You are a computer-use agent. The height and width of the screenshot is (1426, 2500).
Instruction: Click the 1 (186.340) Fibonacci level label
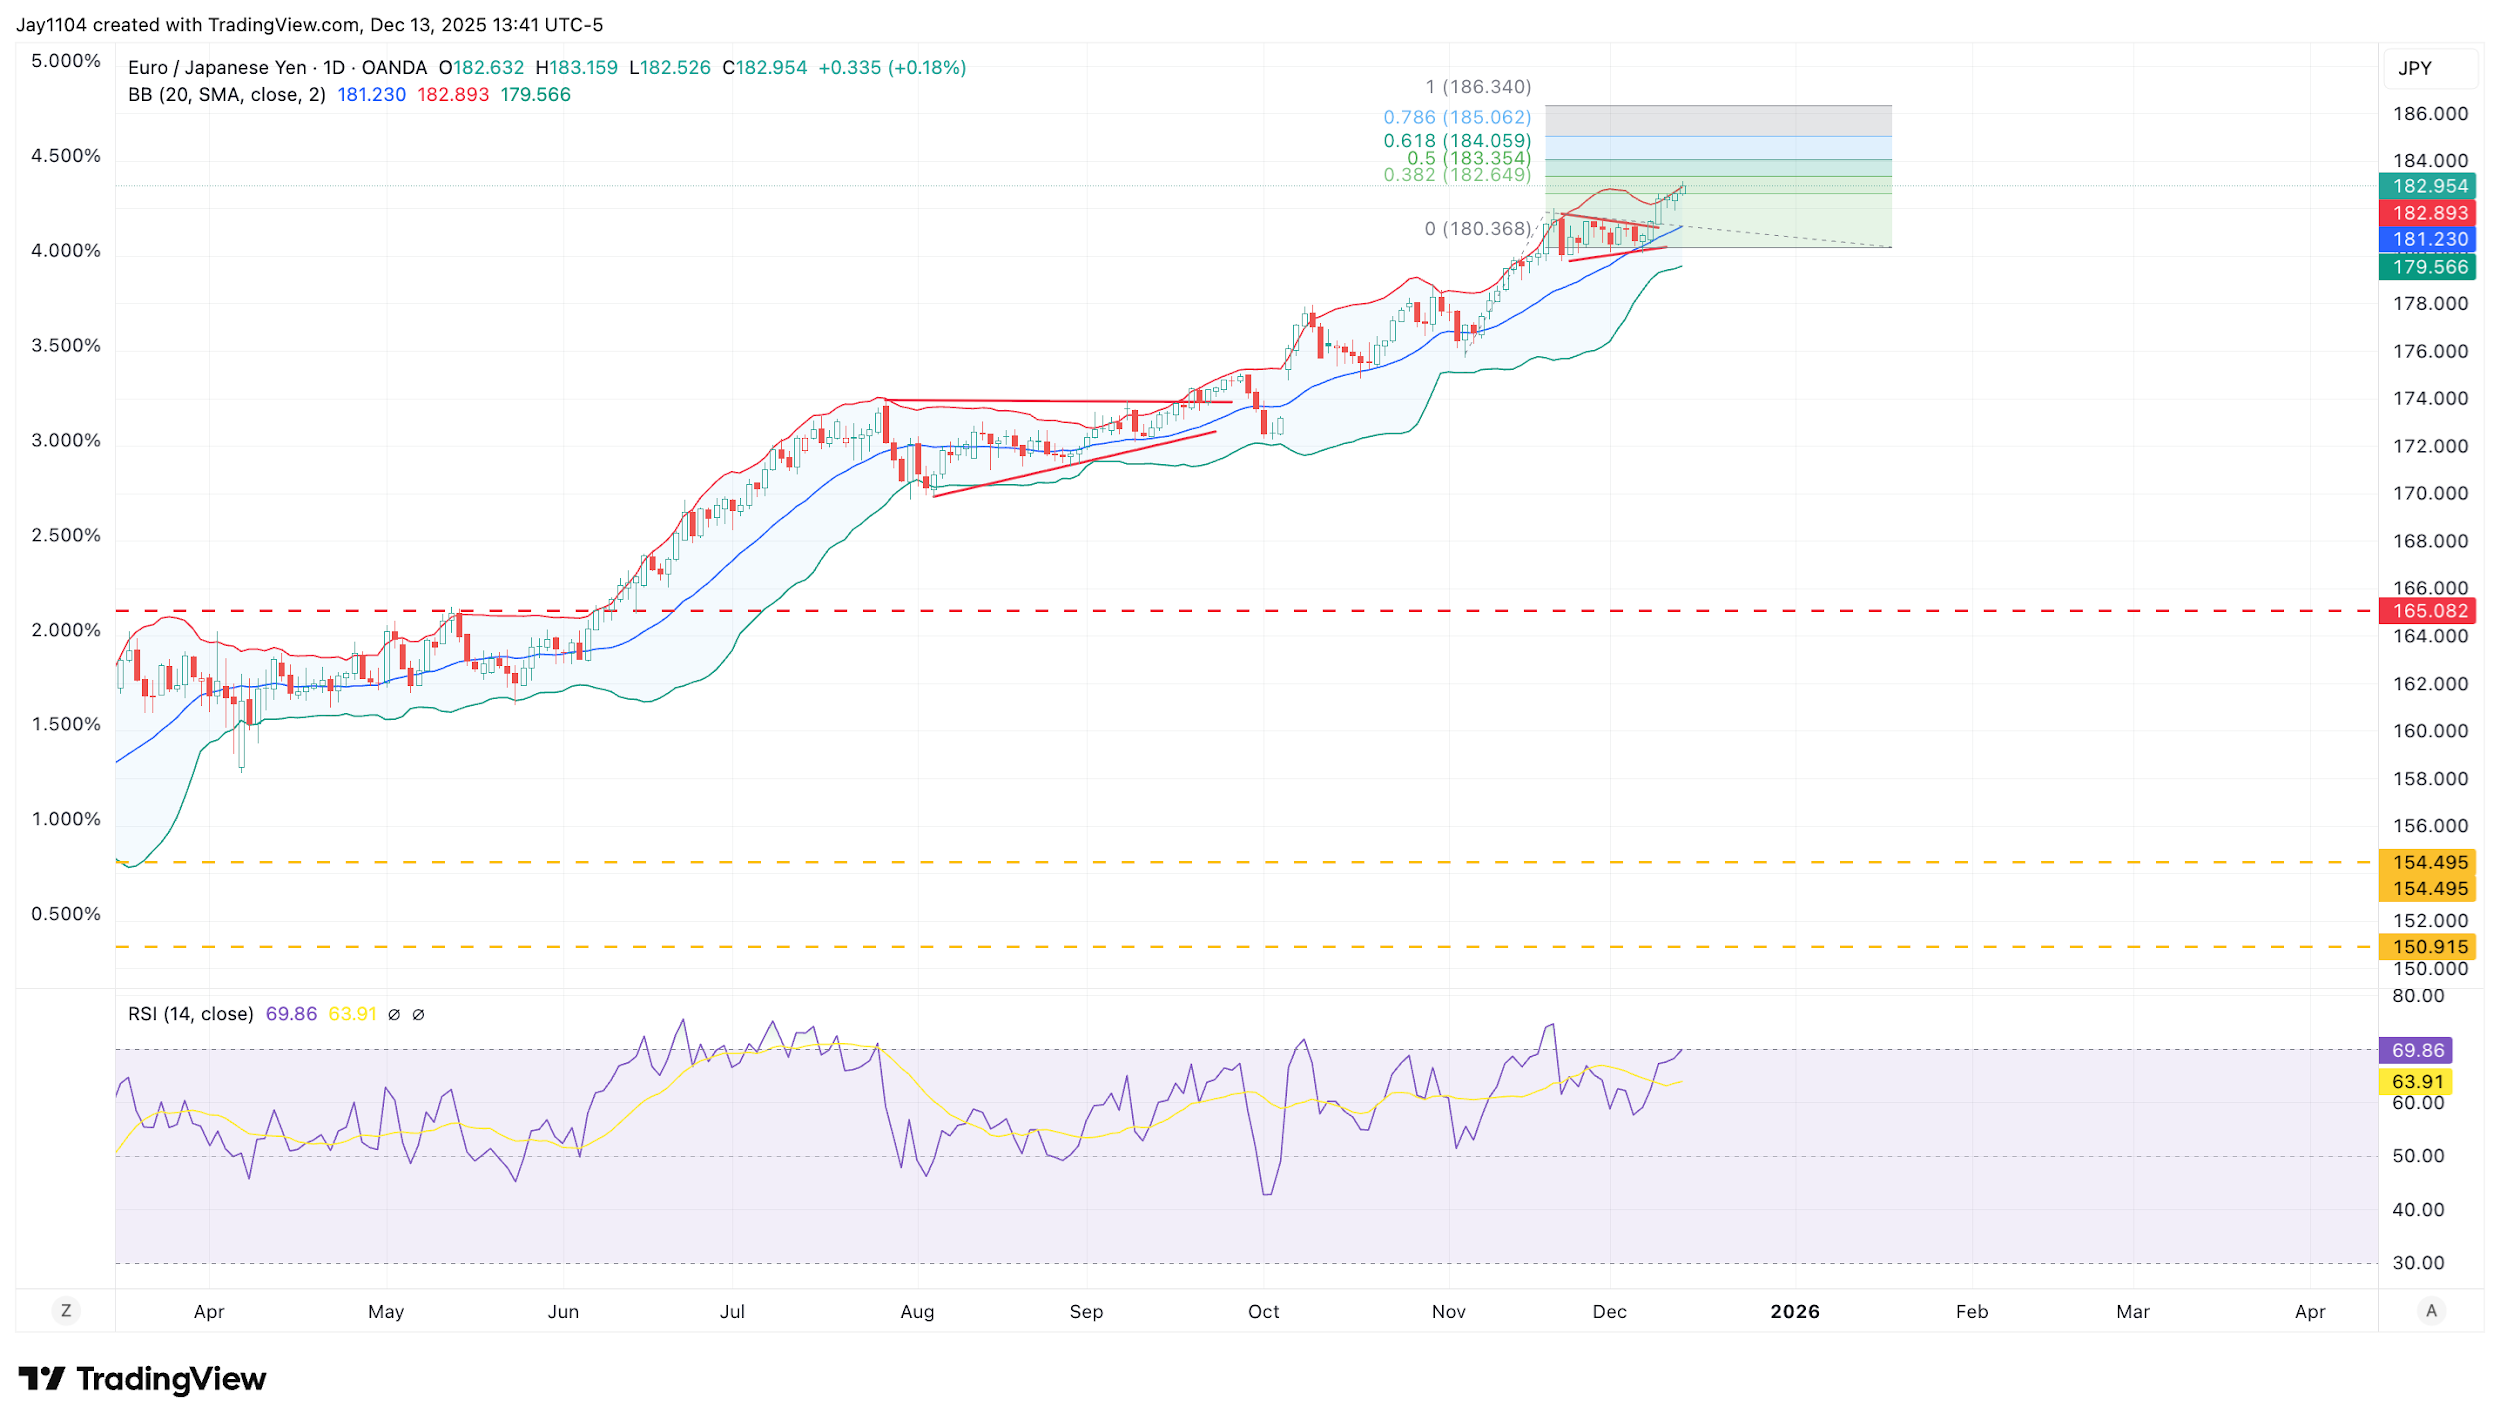point(1477,87)
